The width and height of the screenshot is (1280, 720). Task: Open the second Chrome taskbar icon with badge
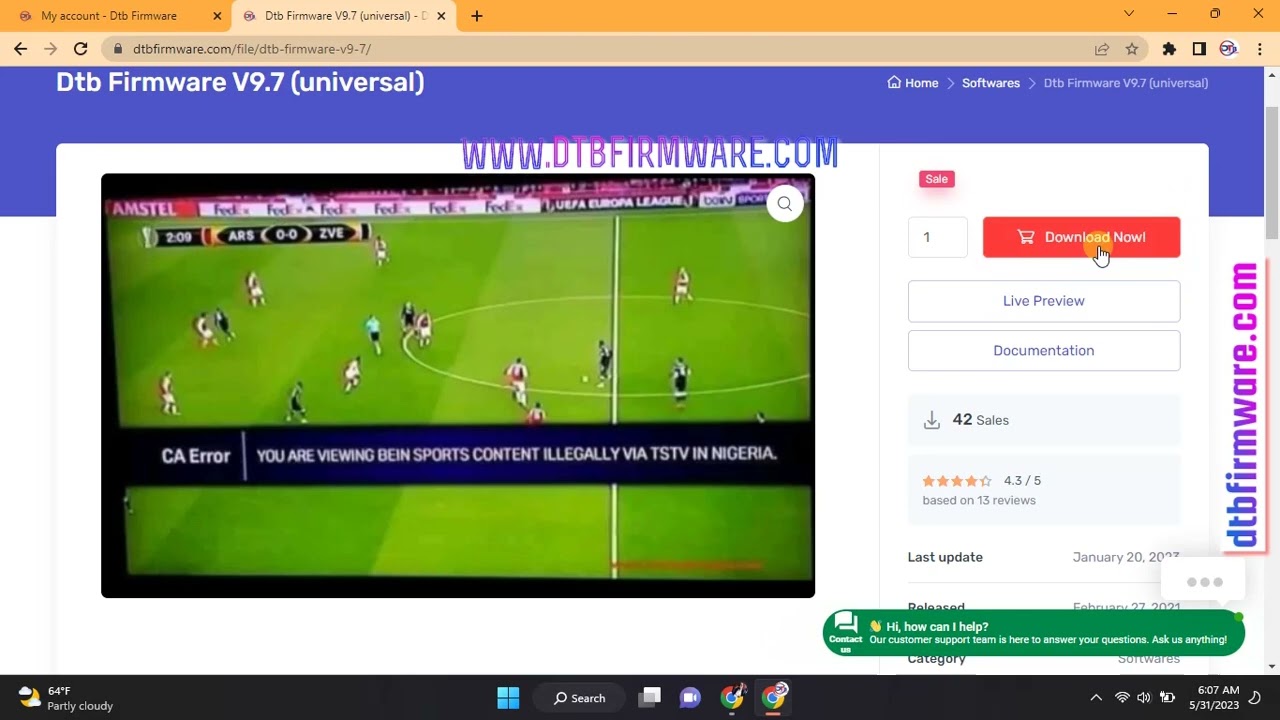tap(774, 697)
